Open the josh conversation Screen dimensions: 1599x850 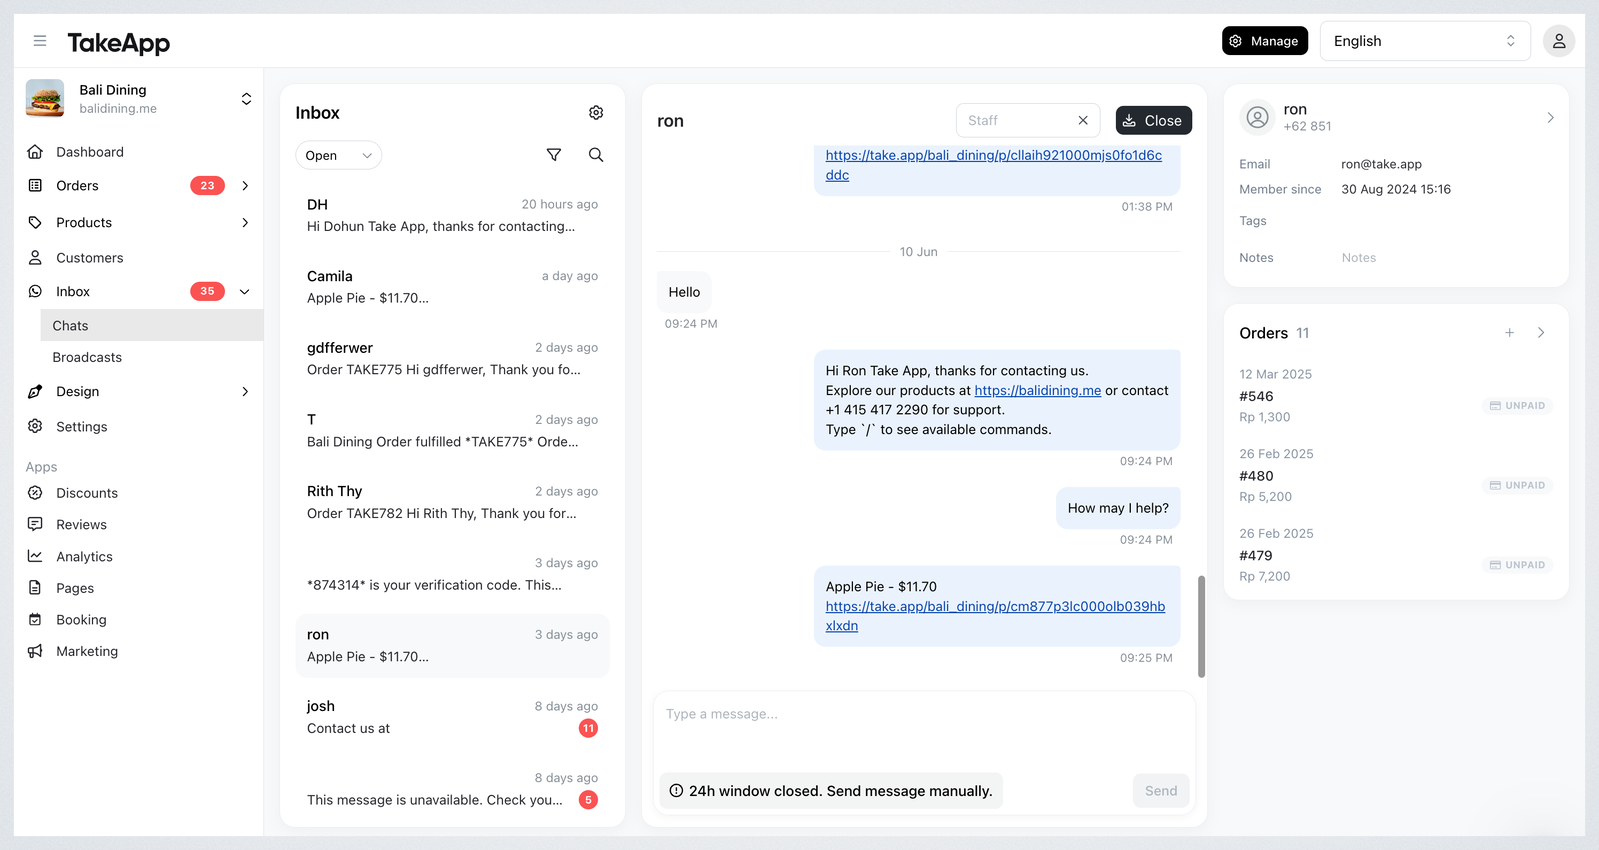pos(452,717)
